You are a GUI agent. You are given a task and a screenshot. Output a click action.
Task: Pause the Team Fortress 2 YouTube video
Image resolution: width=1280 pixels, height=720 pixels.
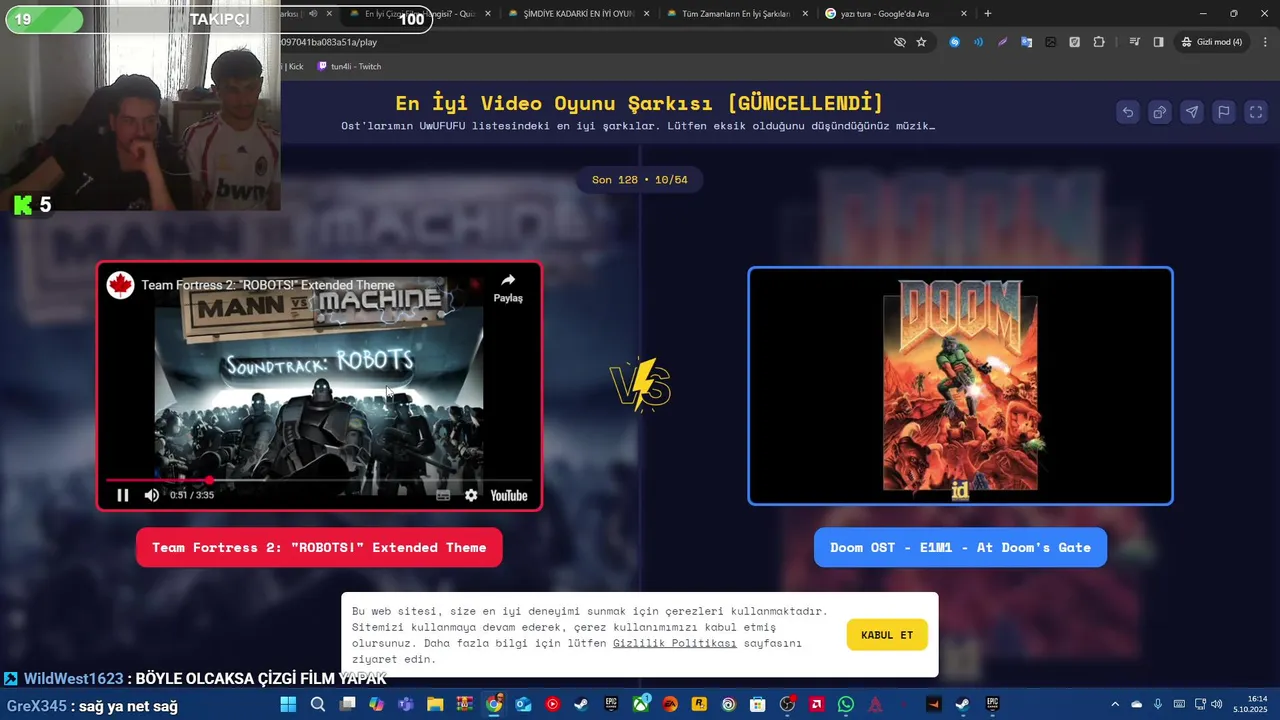(x=123, y=495)
